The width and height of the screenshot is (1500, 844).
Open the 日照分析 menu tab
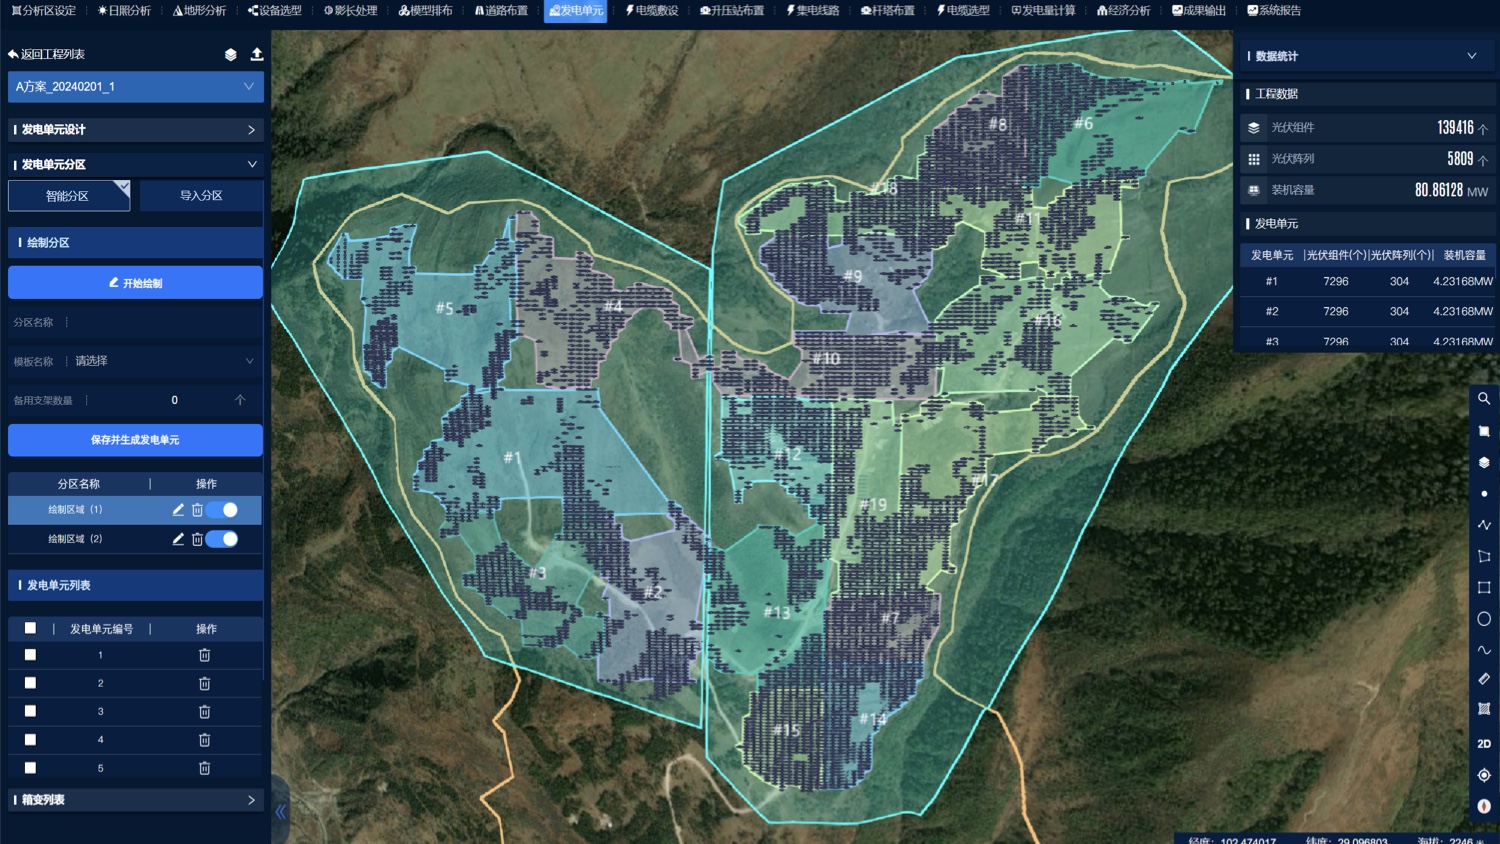[124, 10]
